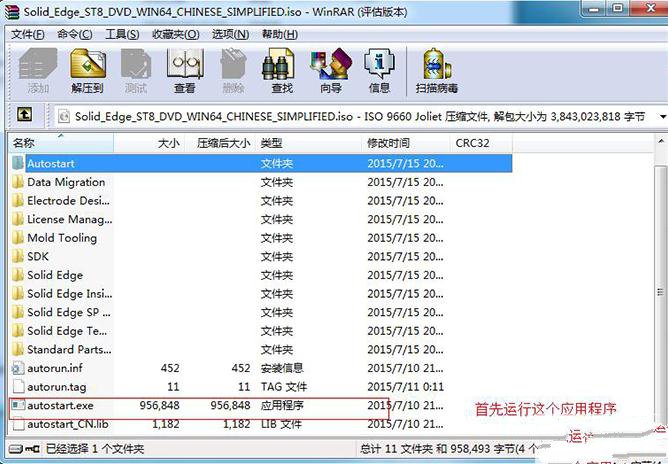The width and height of the screenshot is (668, 464).
Task: Click the 2015/7/11 0:11 modified time
Action: (x=406, y=386)
